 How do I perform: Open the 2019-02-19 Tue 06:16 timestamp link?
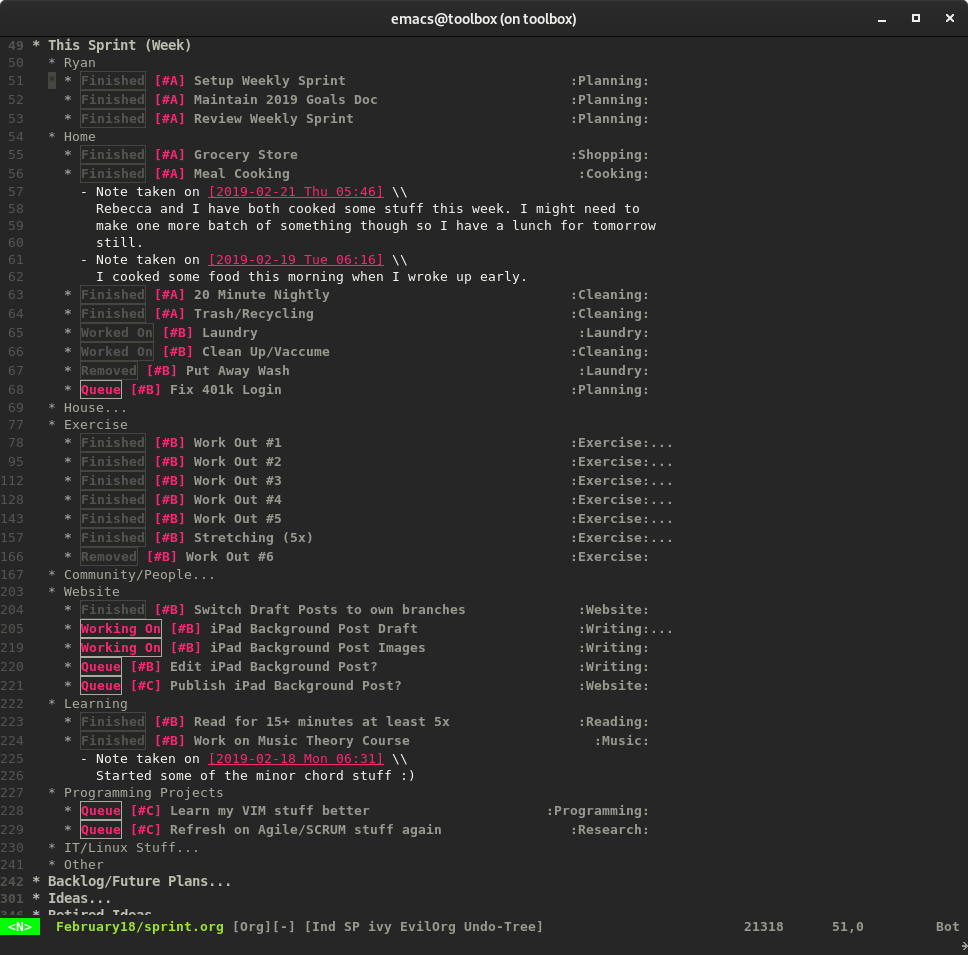point(295,260)
